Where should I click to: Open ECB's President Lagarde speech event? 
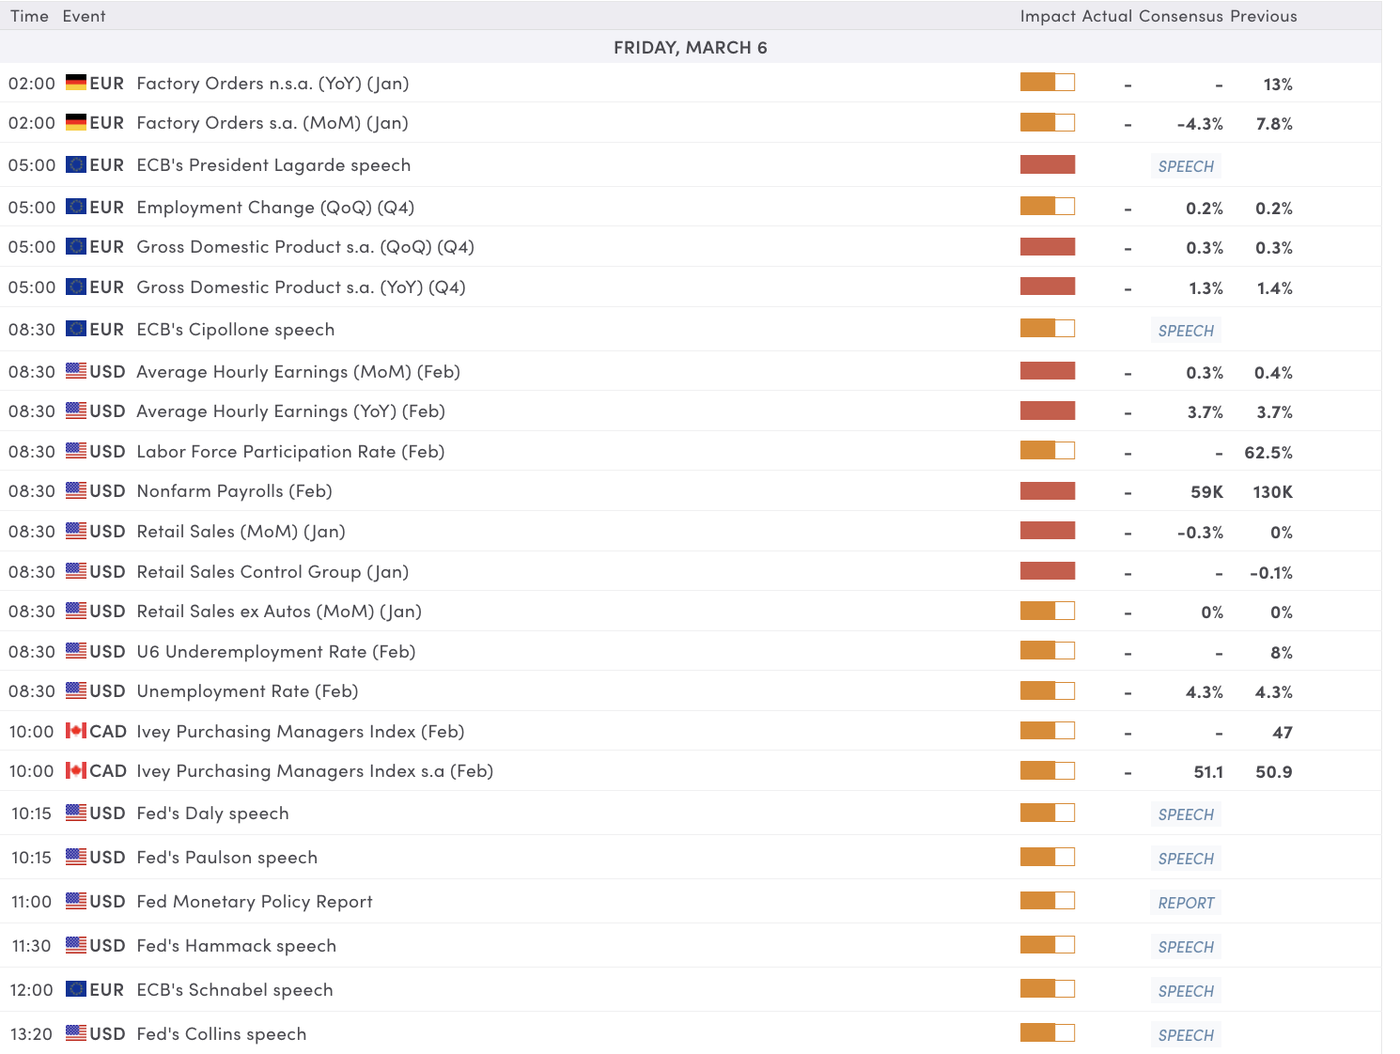click(273, 165)
